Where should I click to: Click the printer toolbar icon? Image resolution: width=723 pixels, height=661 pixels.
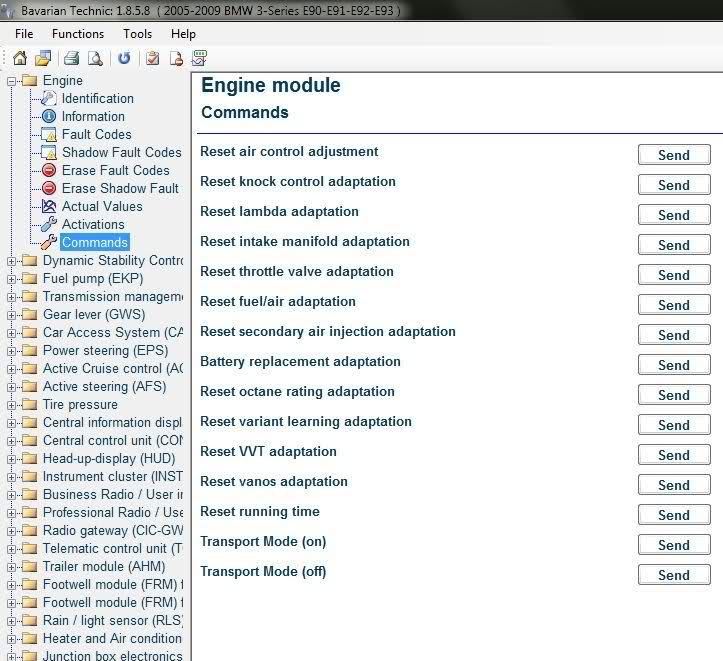point(71,58)
